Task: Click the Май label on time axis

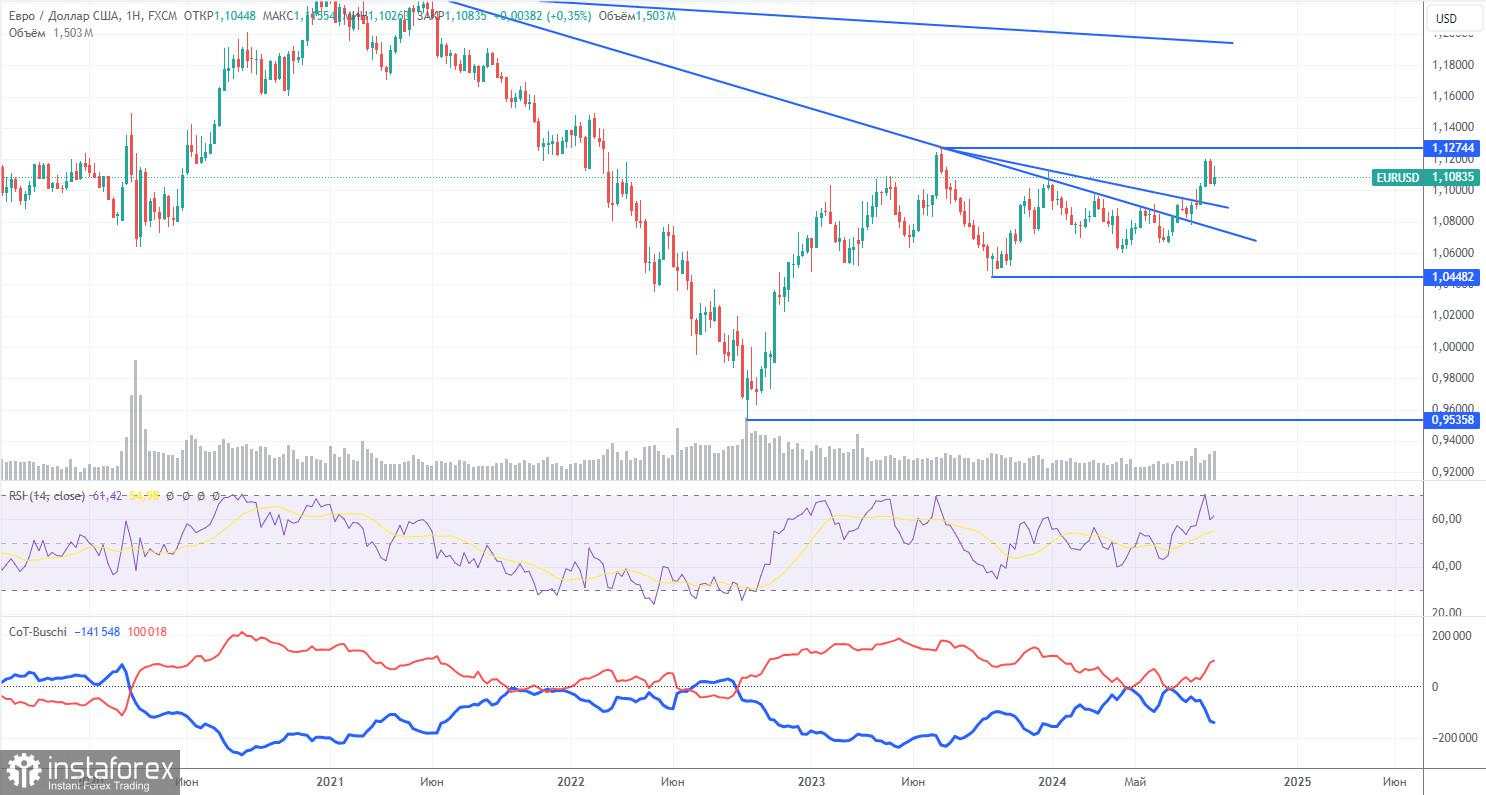Action: tap(1137, 780)
